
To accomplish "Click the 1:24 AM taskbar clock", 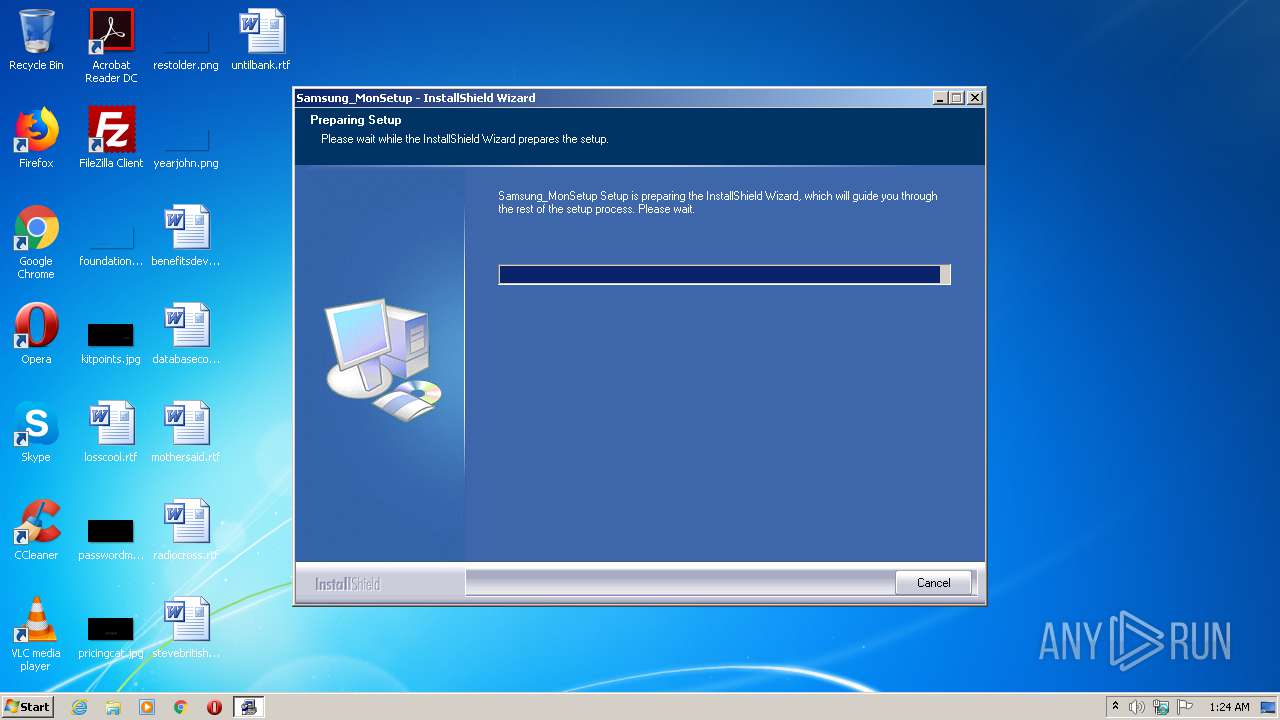I will tap(1229, 707).
